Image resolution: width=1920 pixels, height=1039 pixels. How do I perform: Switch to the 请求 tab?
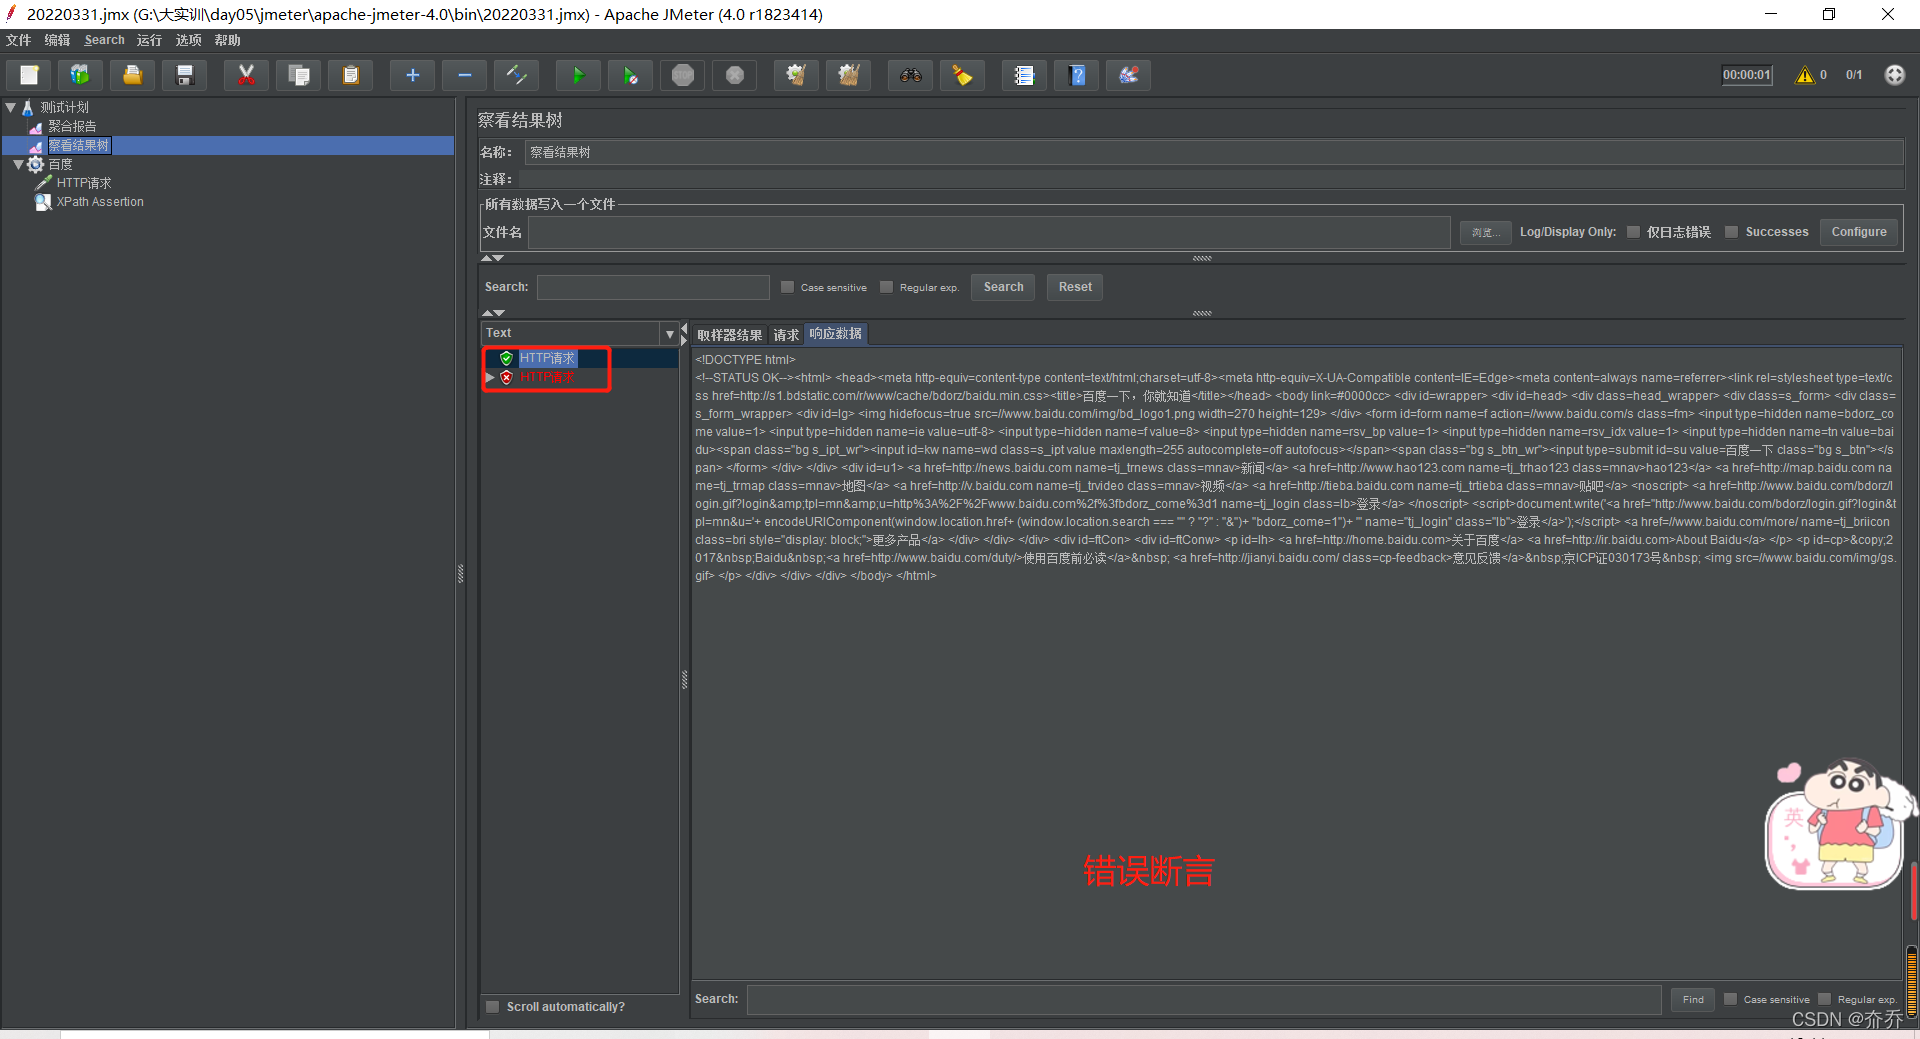(x=786, y=335)
